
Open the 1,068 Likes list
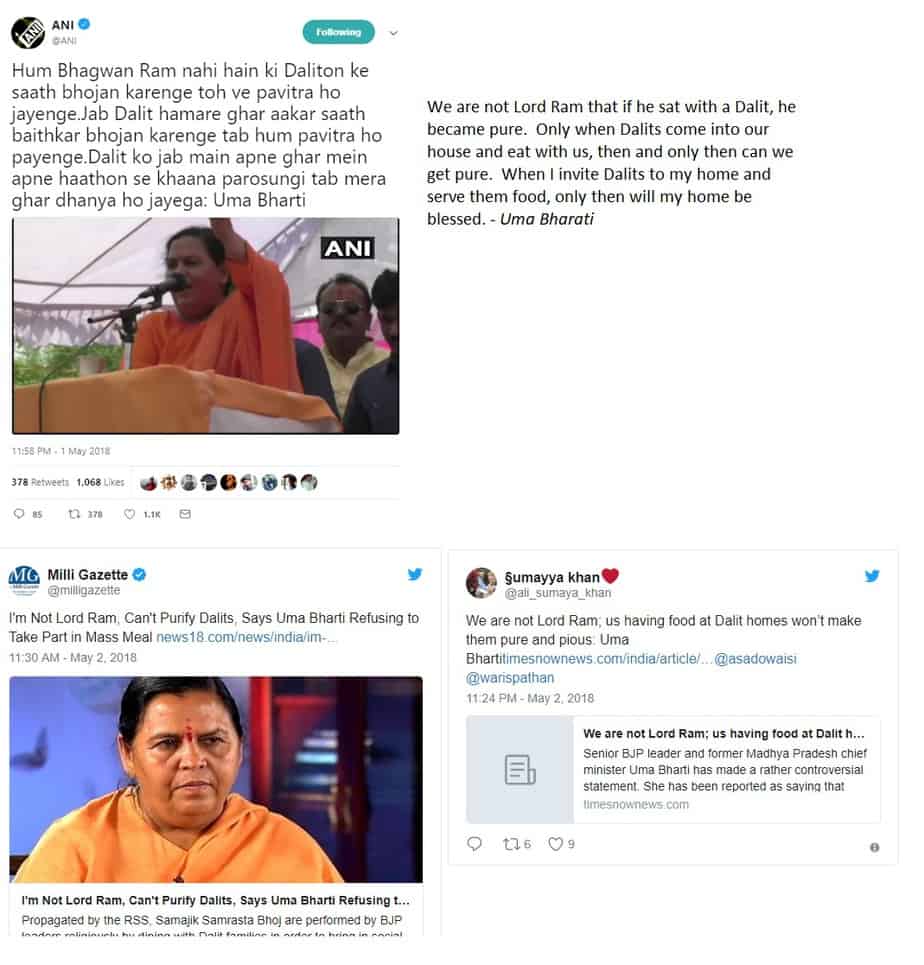100,482
